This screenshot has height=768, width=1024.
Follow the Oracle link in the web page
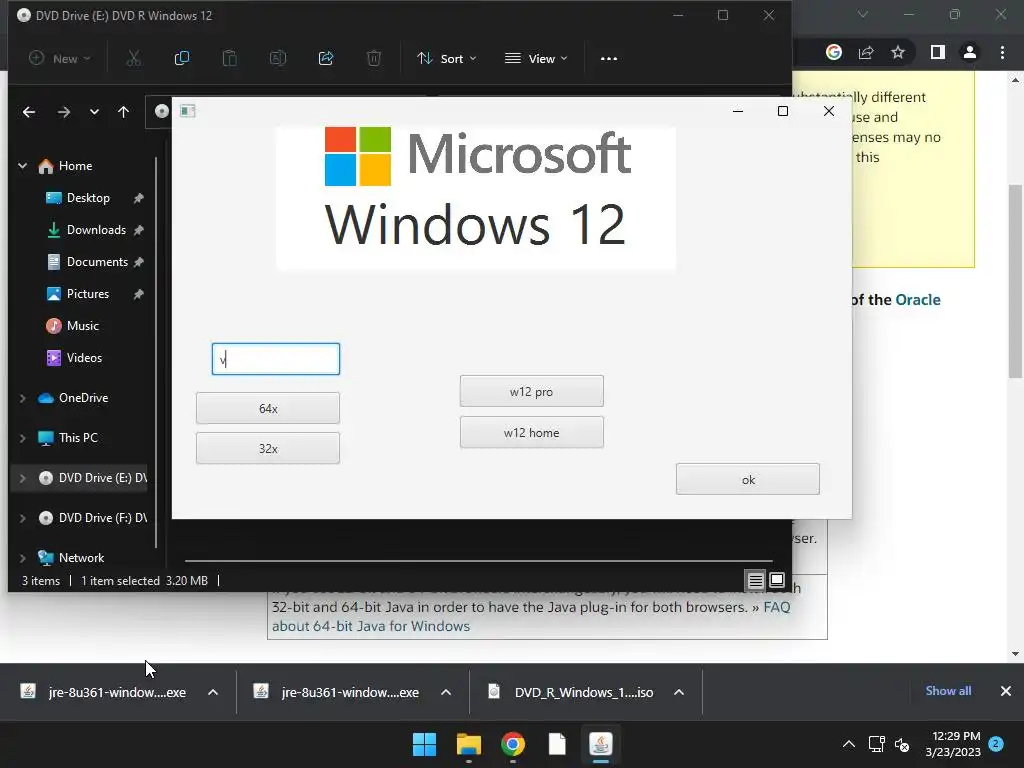(x=918, y=300)
